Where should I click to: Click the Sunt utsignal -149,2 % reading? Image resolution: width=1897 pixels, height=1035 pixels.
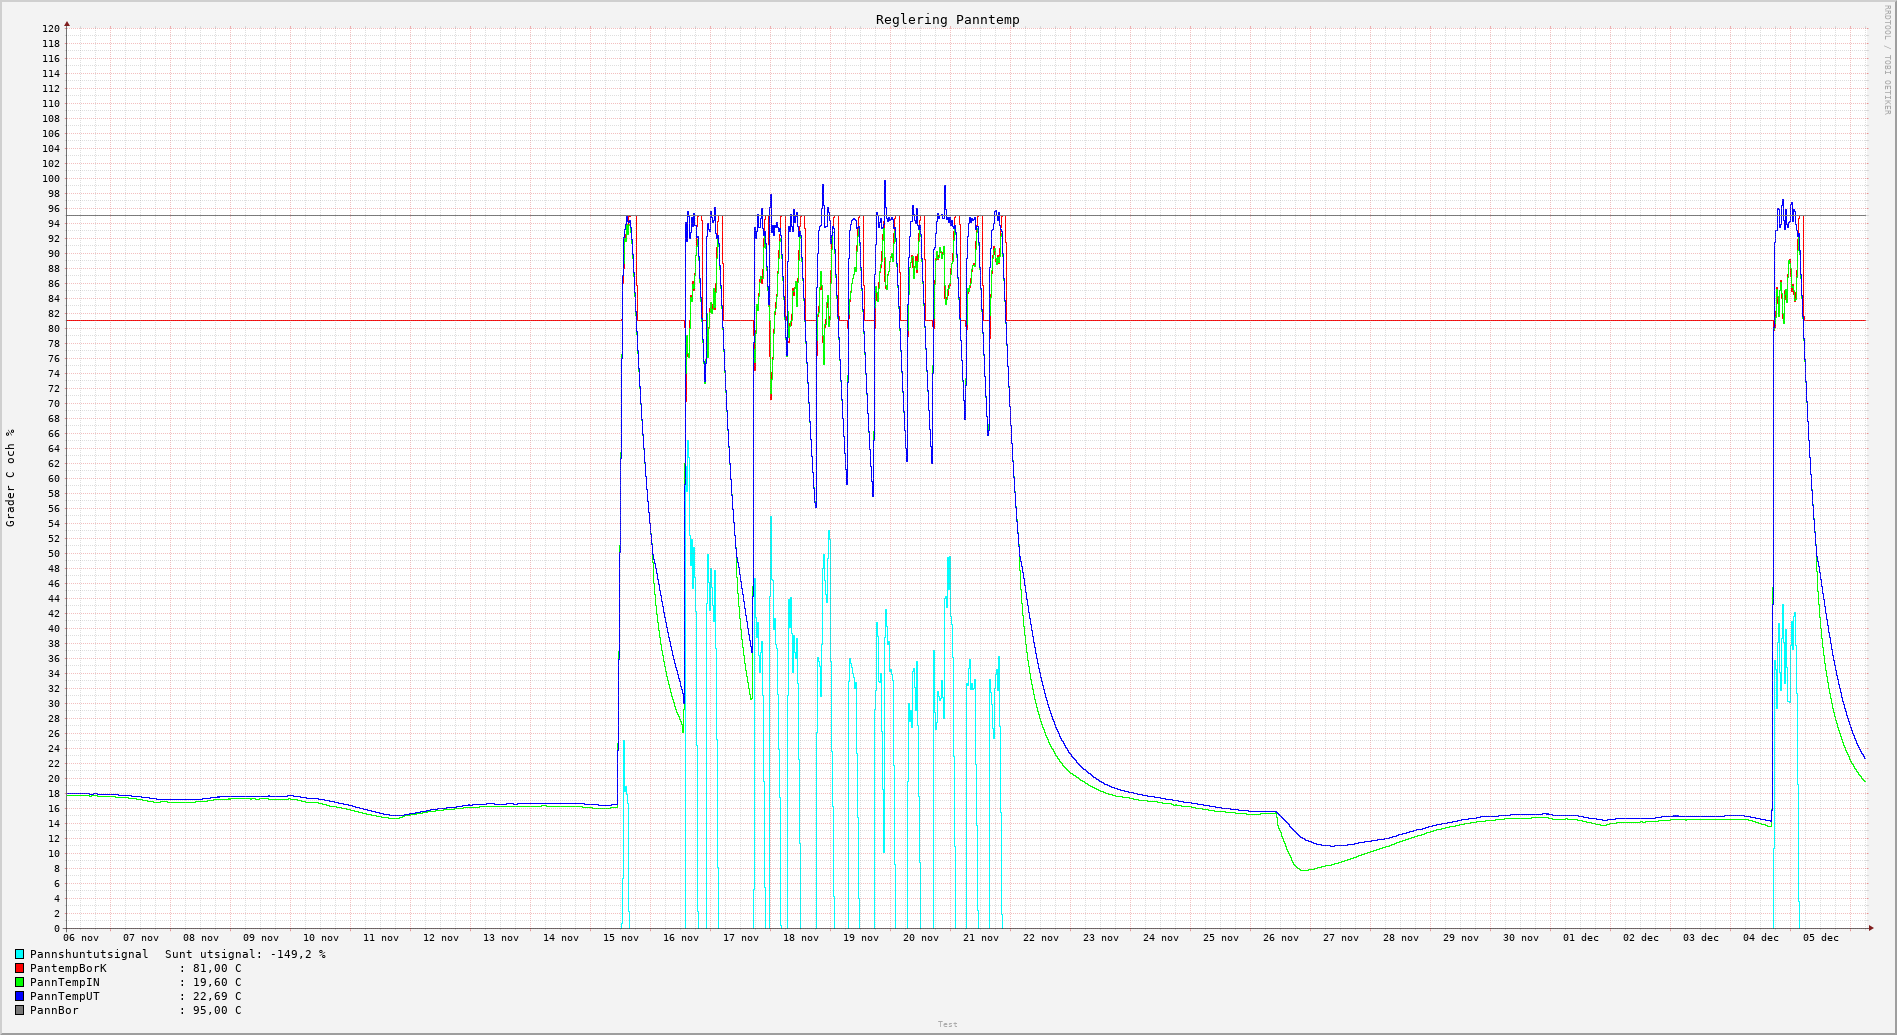tap(245, 955)
